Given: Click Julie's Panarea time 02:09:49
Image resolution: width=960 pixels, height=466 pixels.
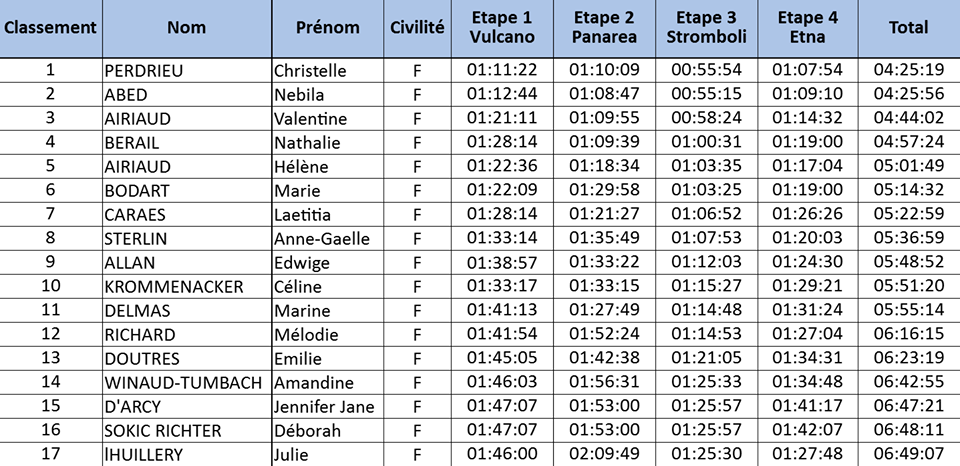Looking at the screenshot, I should 605,455.
